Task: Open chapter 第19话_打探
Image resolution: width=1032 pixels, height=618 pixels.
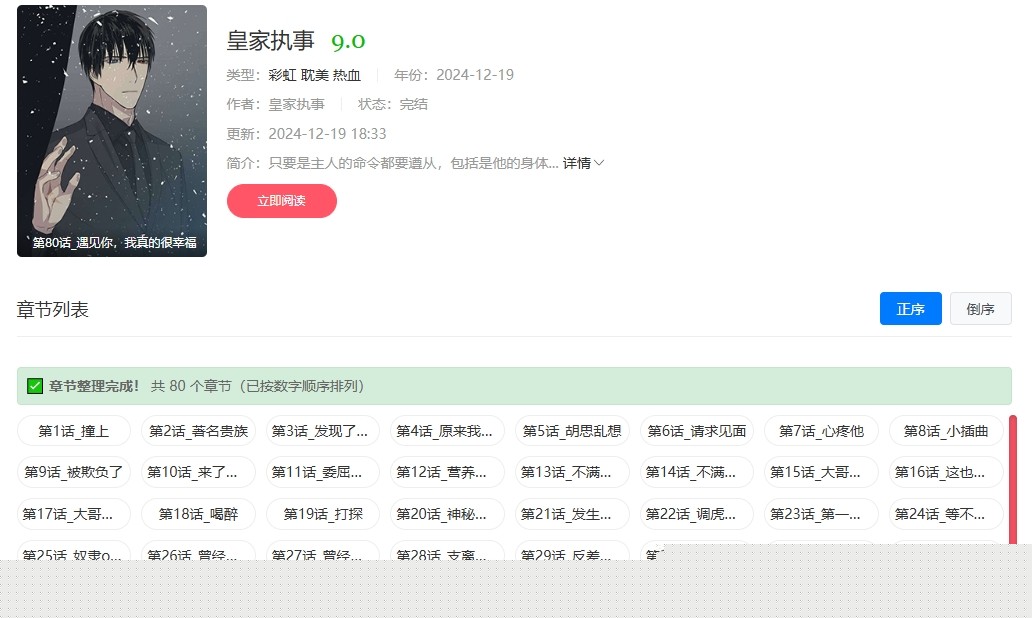Action: (x=323, y=512)
